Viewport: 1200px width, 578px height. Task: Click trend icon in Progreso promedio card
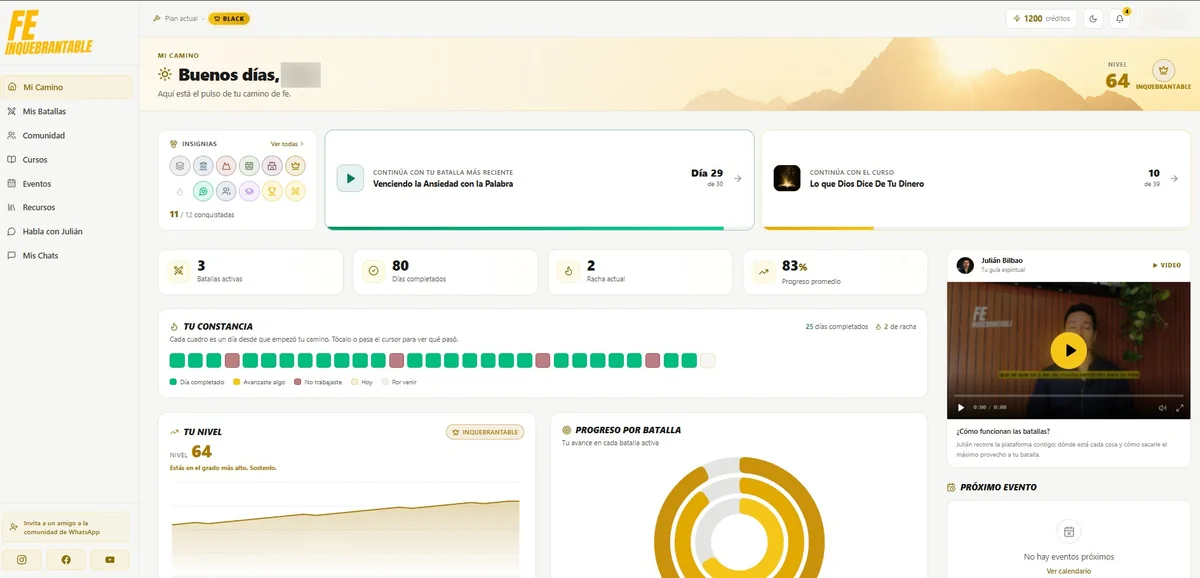(x=764, y=270)
